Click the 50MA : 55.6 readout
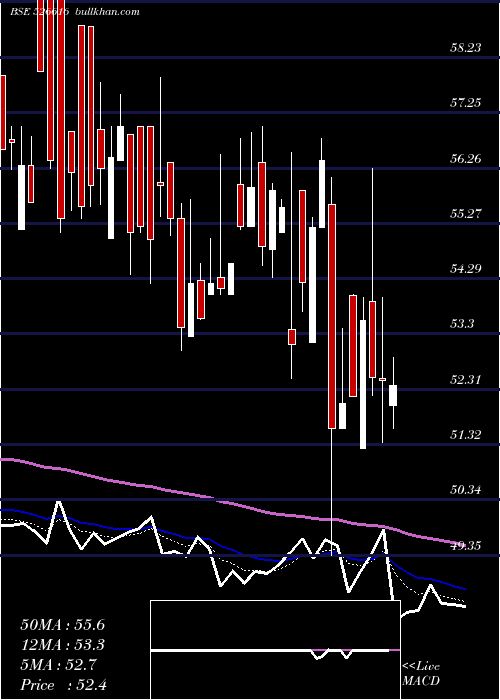 pos(62,625)
